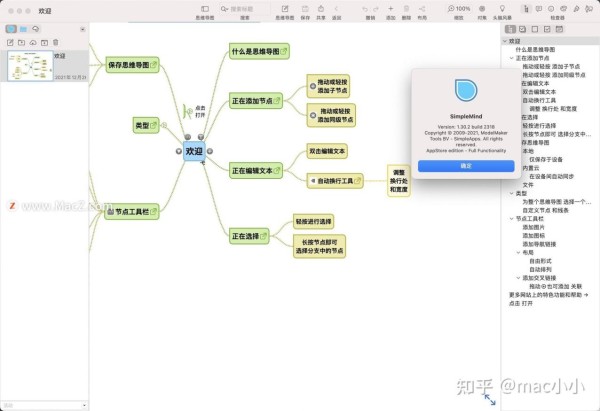This screenshot has height=411, width=600.
Task: Select 添加导航链接 in outline
Action: coord(539,244)
